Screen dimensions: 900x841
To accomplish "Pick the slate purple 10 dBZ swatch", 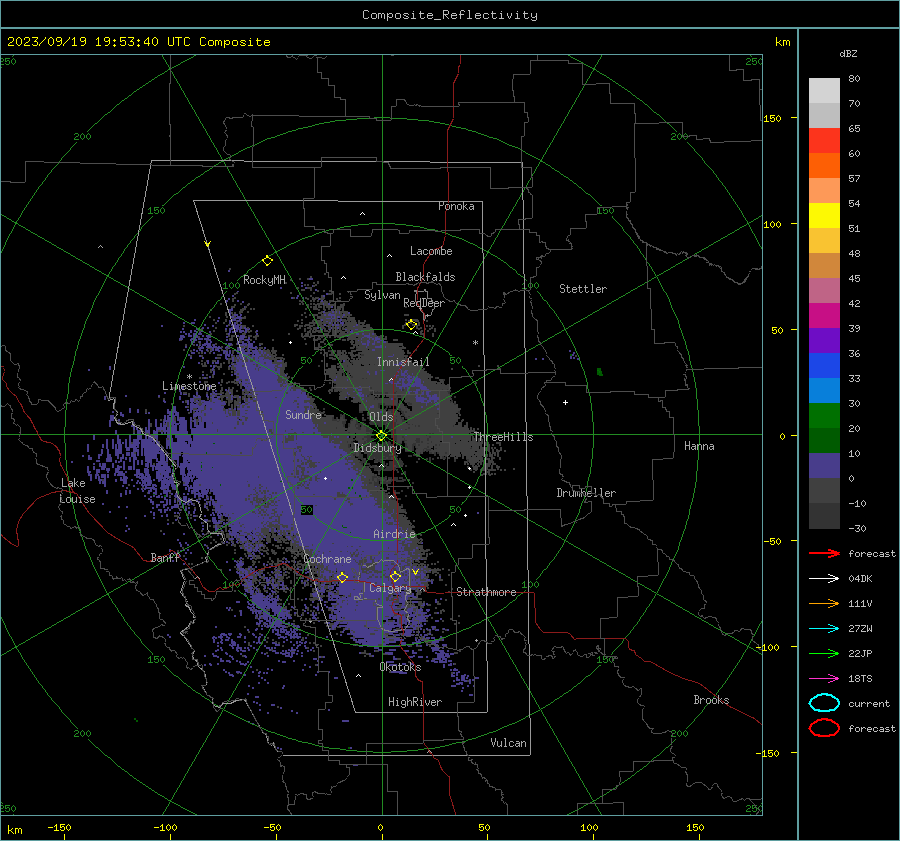I will [x=824, y=466].
